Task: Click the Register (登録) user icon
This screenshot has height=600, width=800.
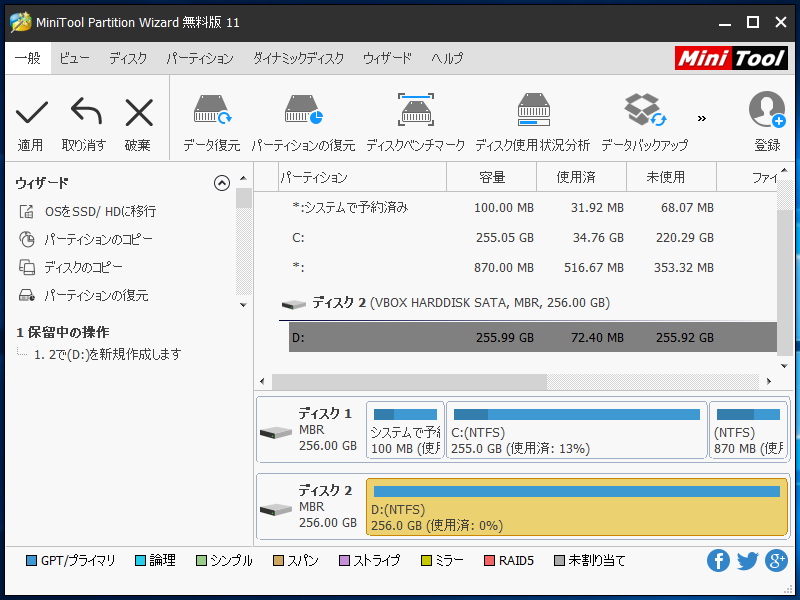Action: [767, 110]
